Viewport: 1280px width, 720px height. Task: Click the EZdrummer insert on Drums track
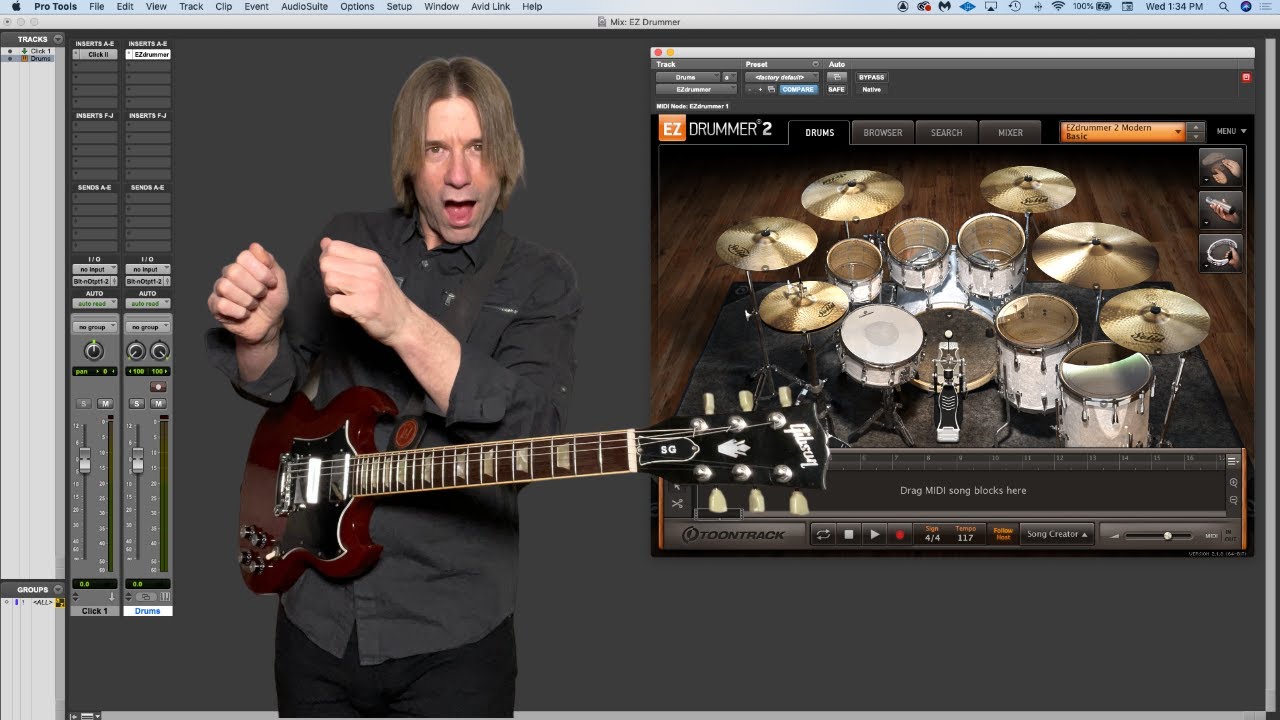point(147,55)
